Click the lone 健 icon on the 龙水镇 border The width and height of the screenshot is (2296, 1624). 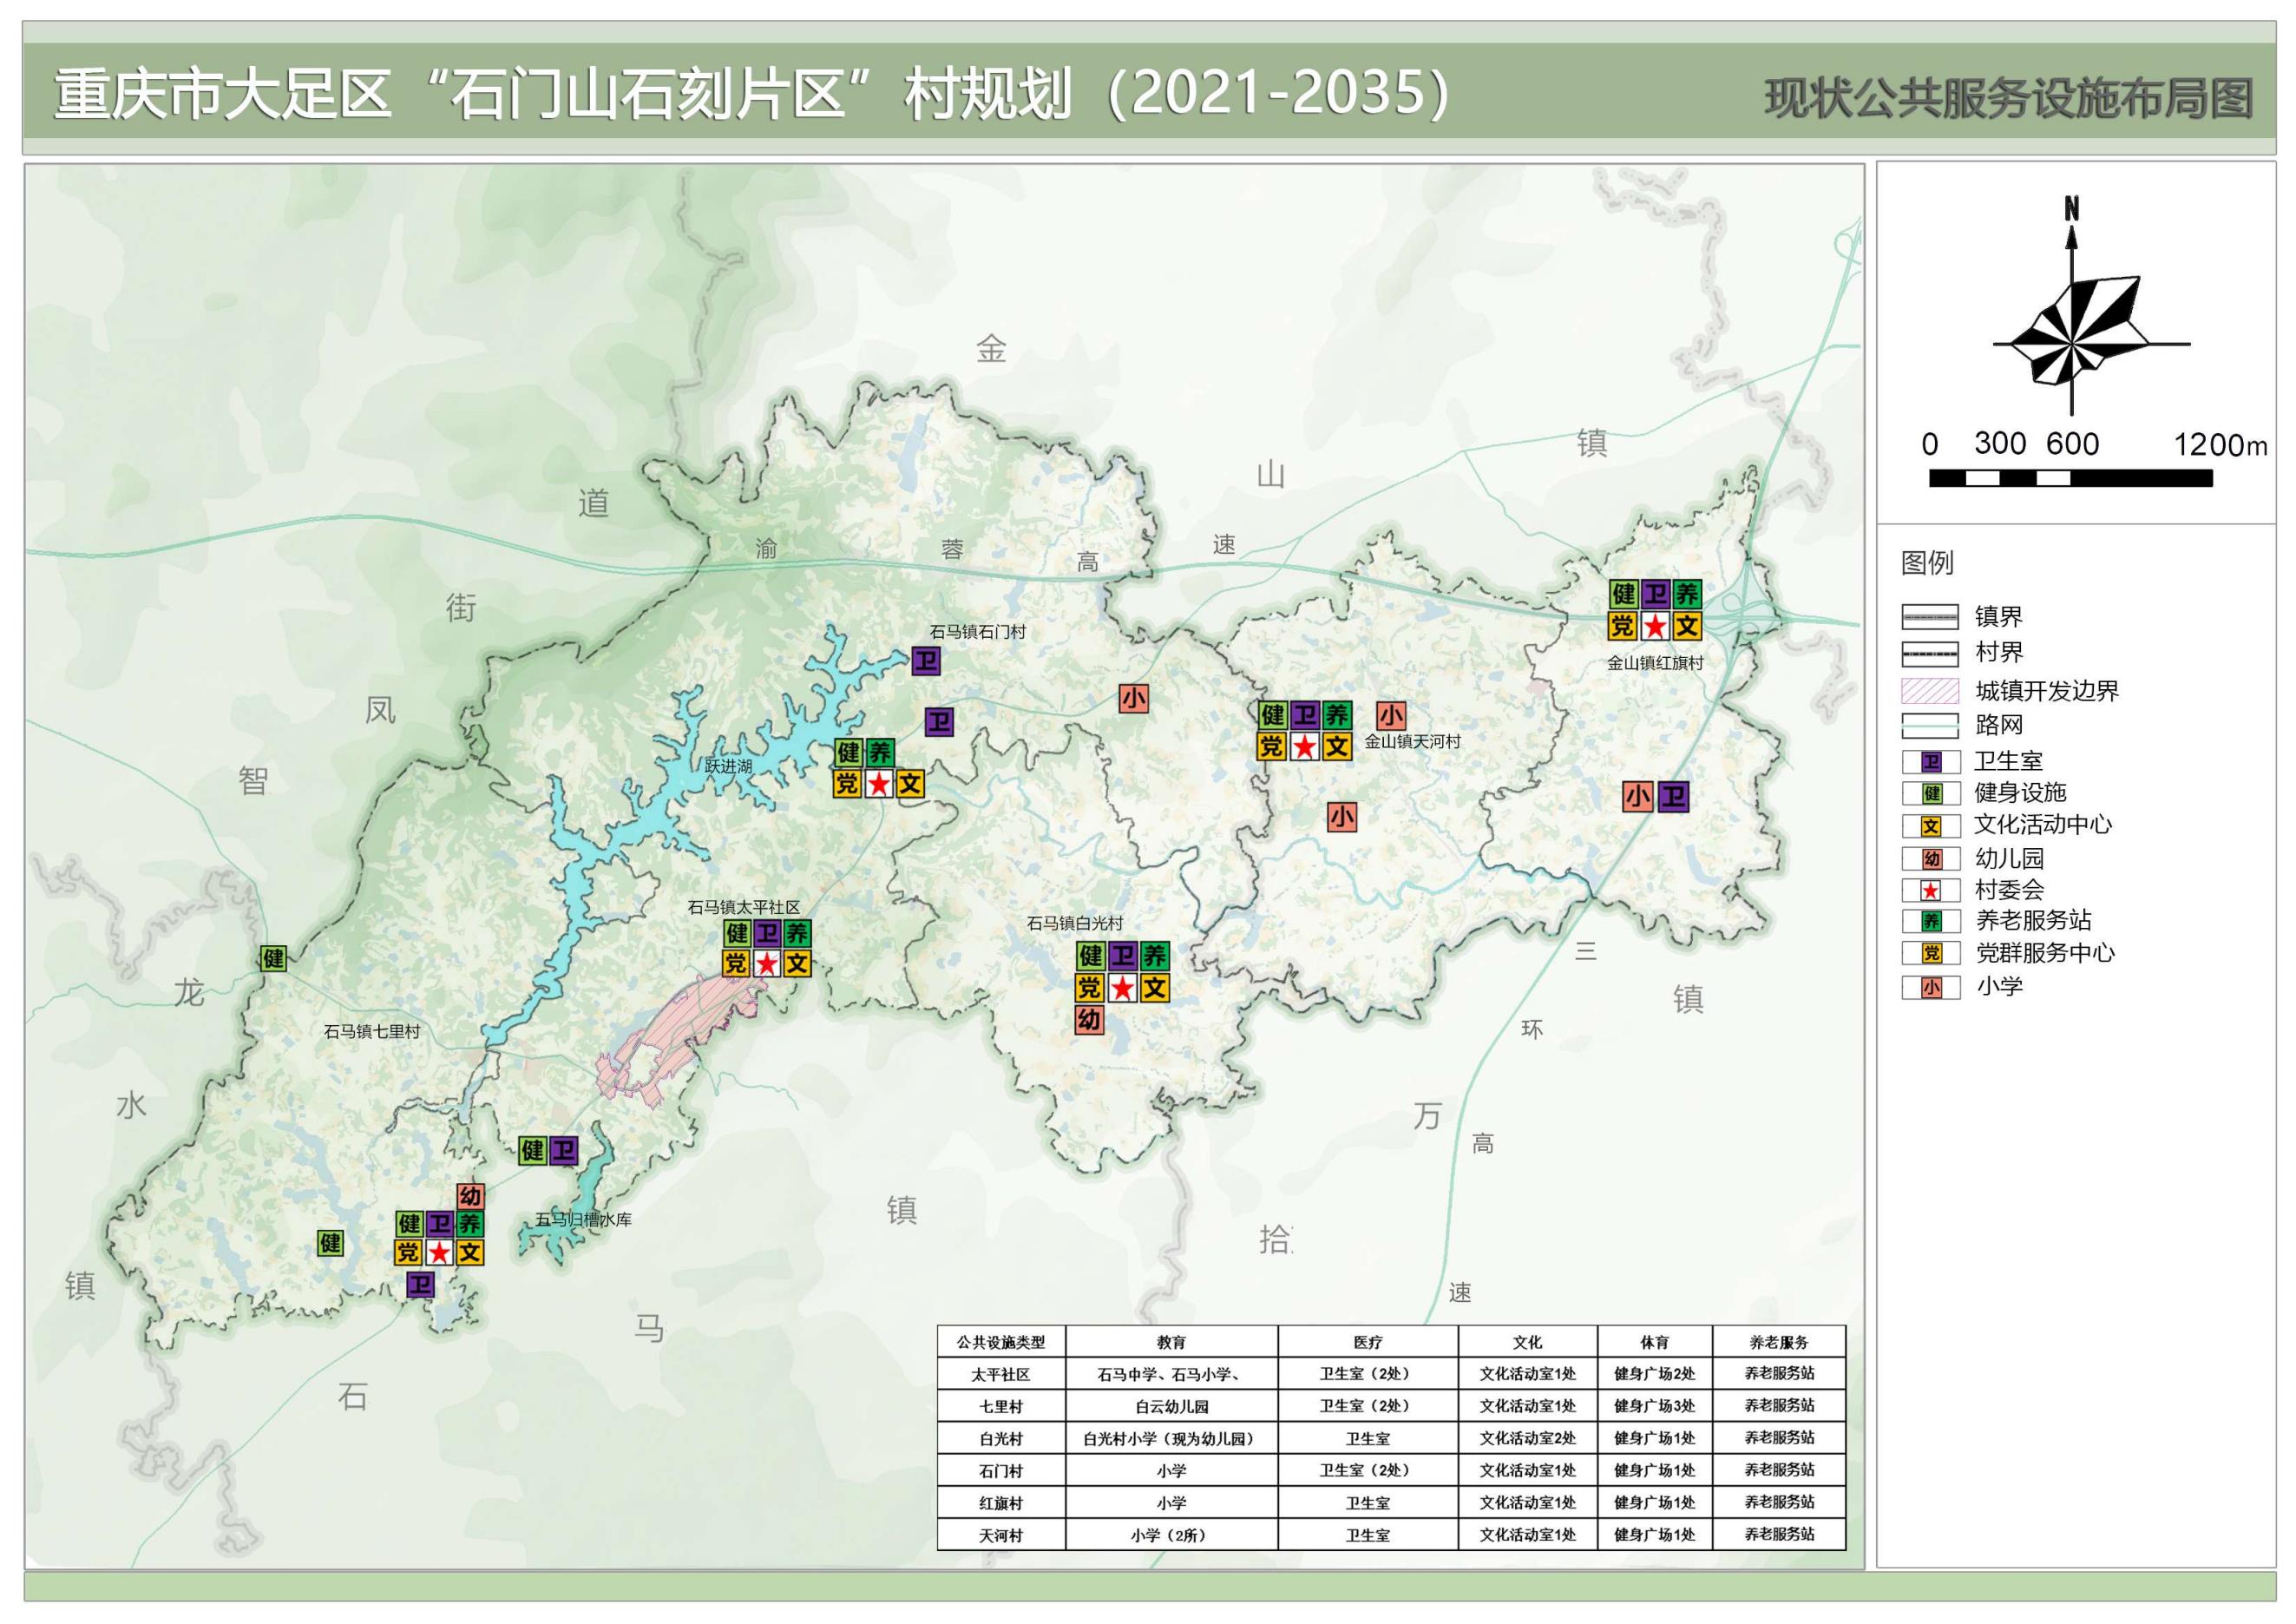coord(273,958)
